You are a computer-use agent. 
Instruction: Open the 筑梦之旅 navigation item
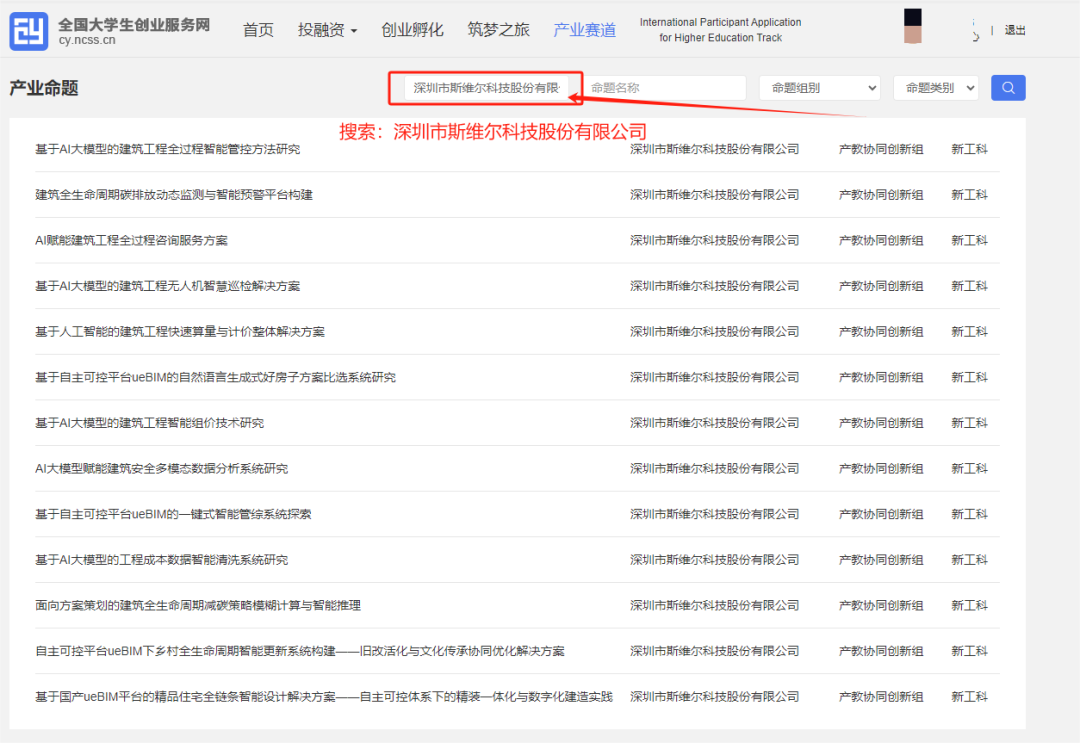(x=498, y=30)
